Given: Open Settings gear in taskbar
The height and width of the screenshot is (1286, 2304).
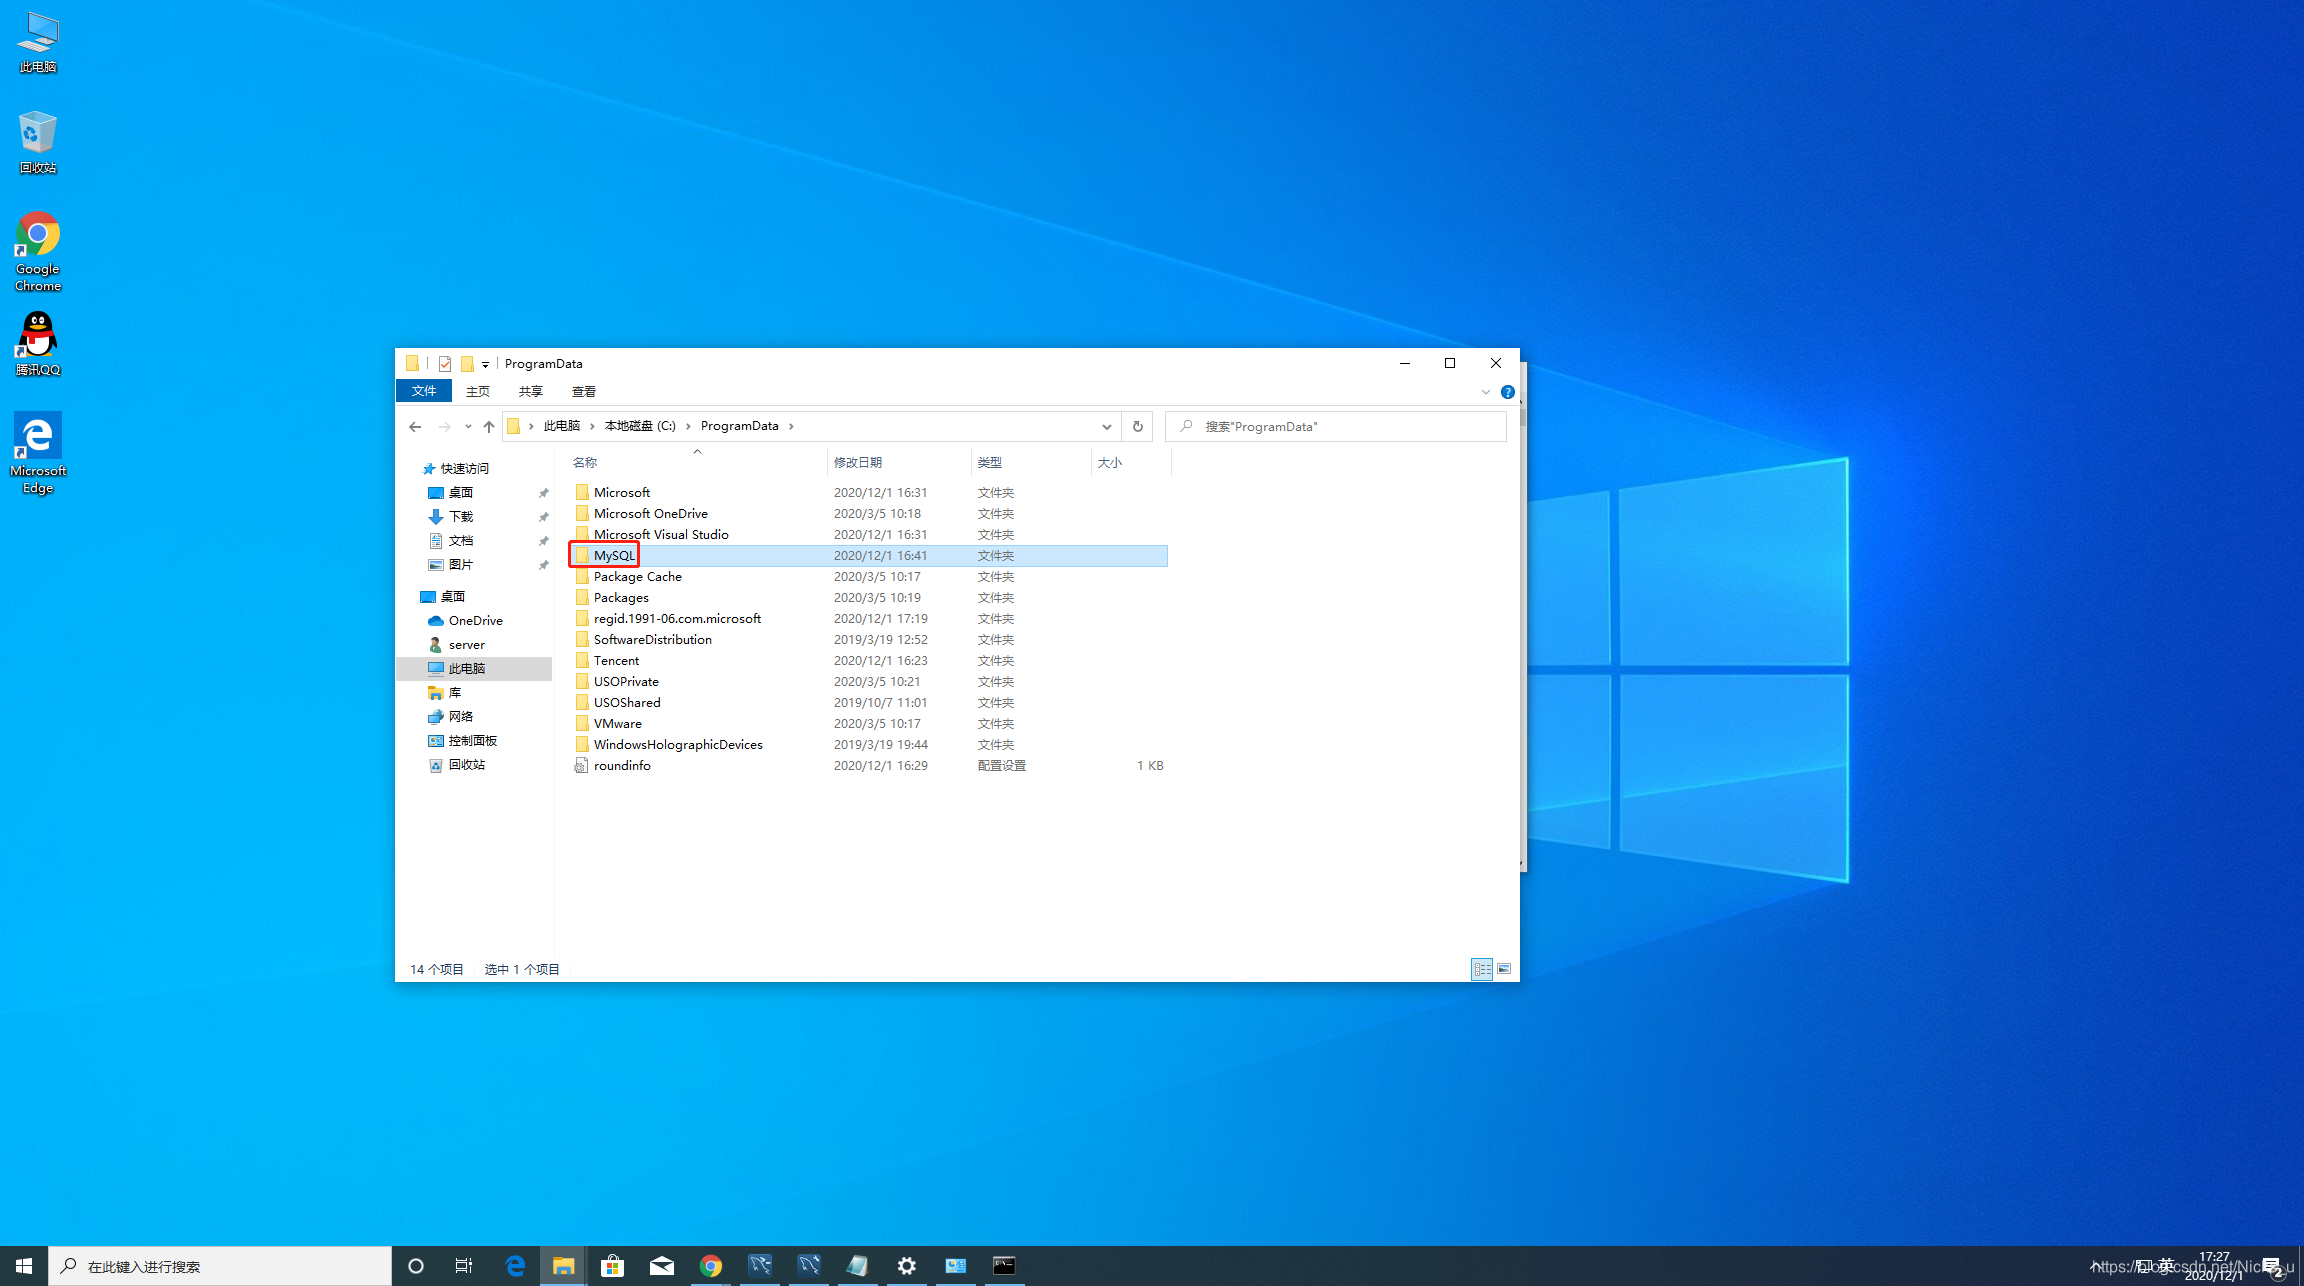Looking at the screenshot, I should point(906,1266).
